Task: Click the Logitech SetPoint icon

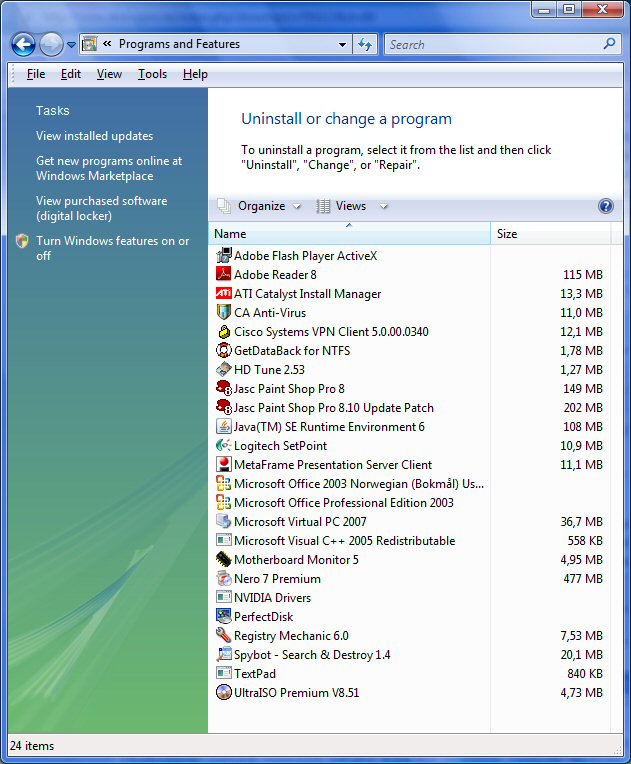Action: 224,445
